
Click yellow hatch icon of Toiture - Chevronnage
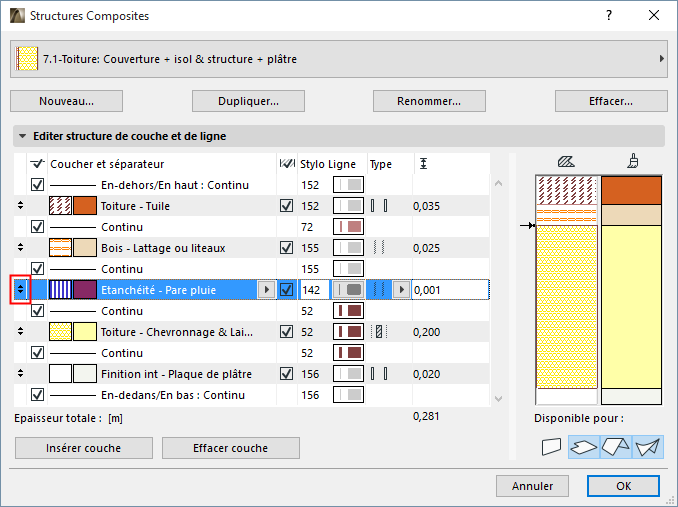pos(60,332)
